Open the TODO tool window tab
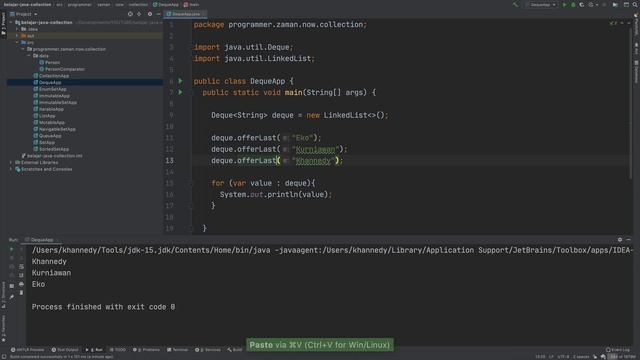Screen dimensions: 640x360 tap(118, 350)
